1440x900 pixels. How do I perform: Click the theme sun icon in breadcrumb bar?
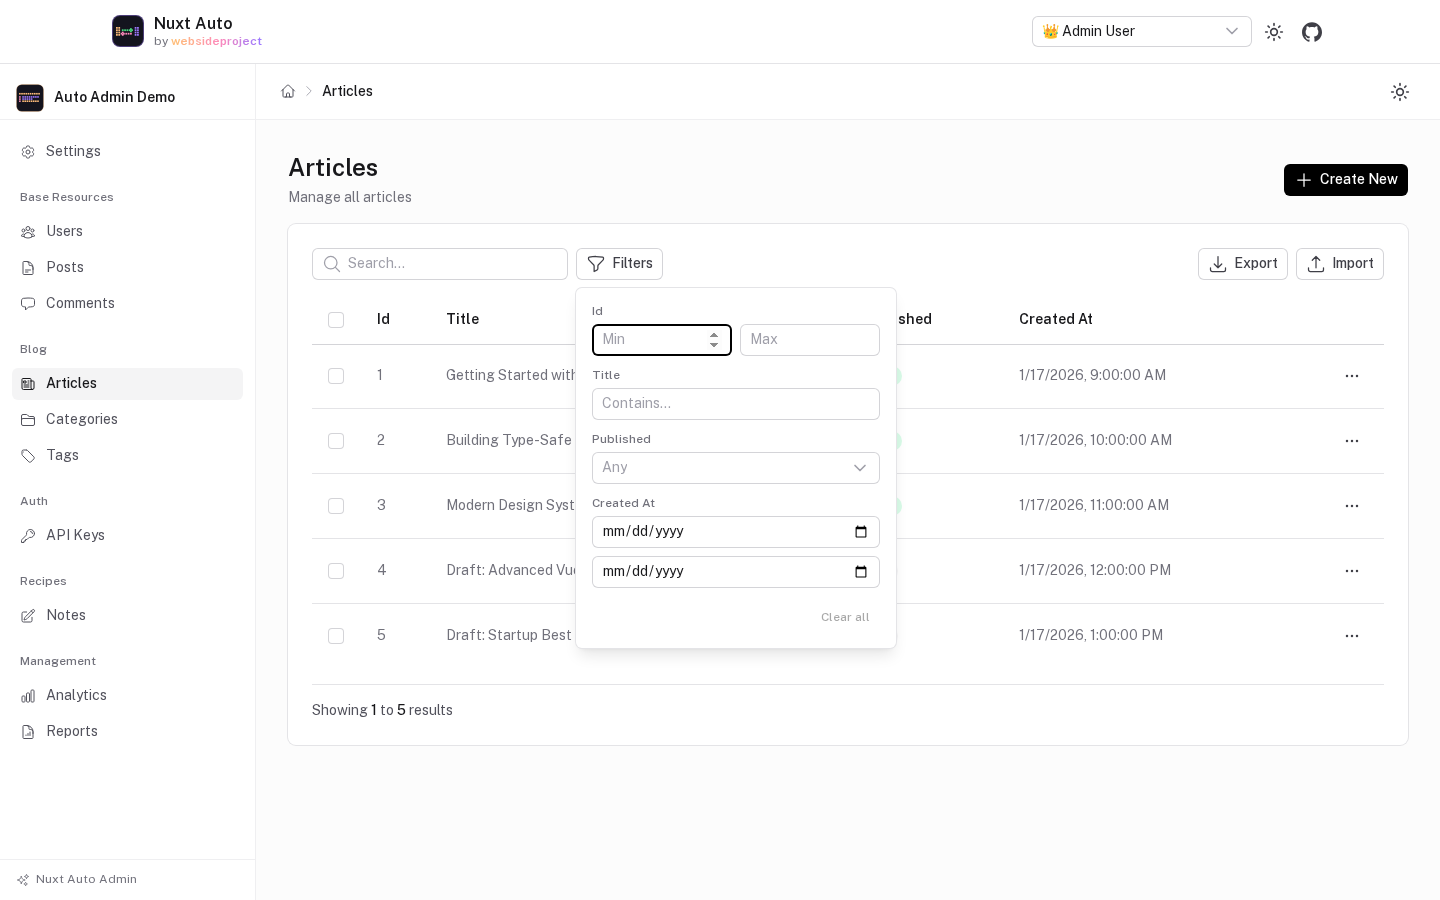[x=1400, y=92]
